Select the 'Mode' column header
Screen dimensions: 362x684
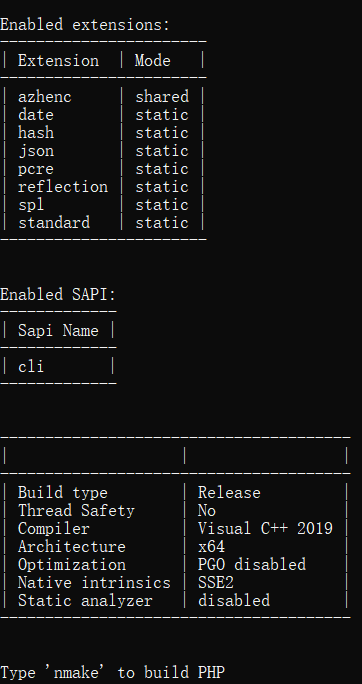153,60
